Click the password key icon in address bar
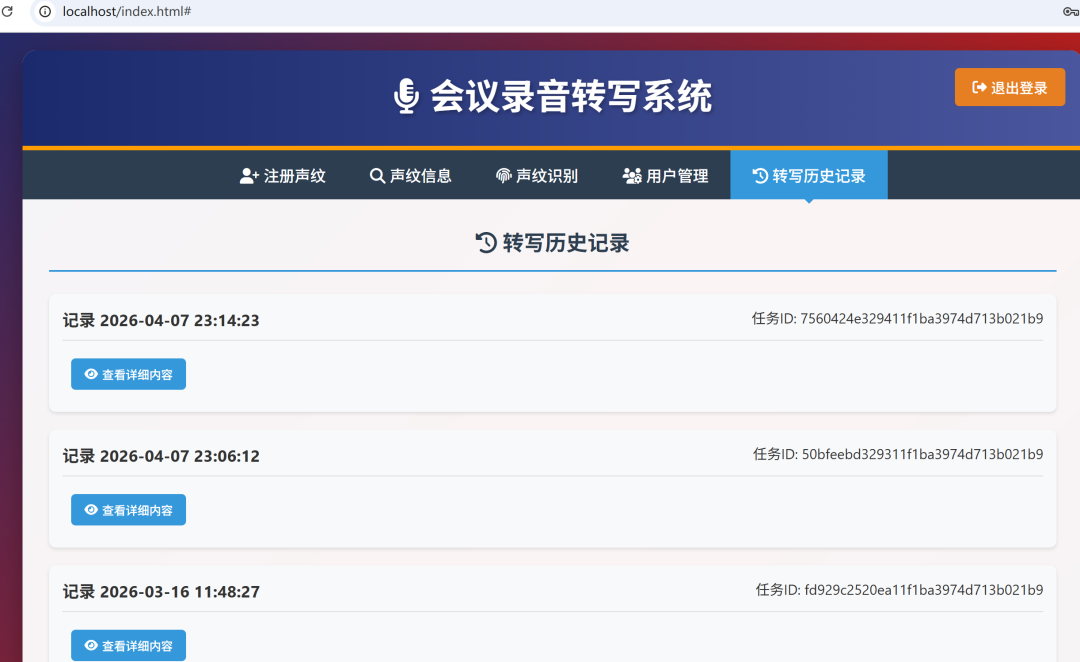The image size is (1080, 662). (x=1071, y=12)
